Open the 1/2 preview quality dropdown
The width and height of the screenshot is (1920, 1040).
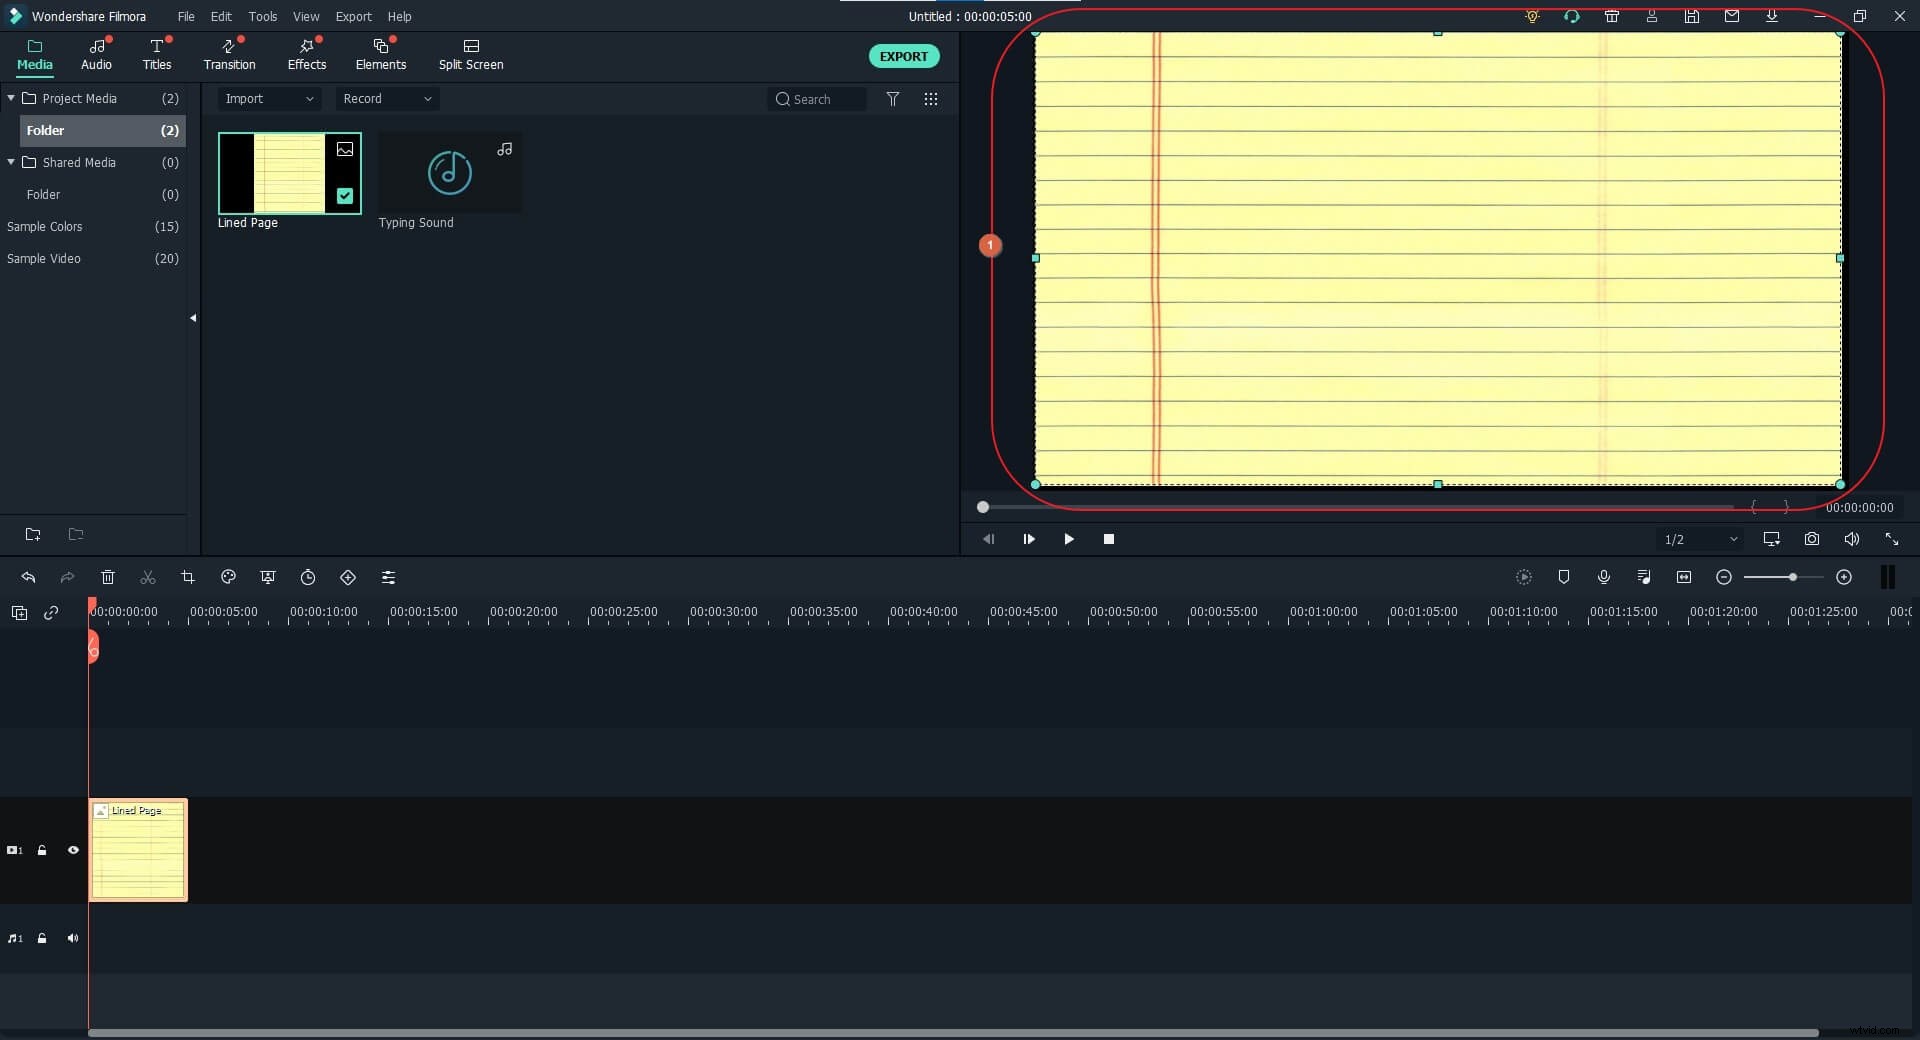click(1700, 539)
